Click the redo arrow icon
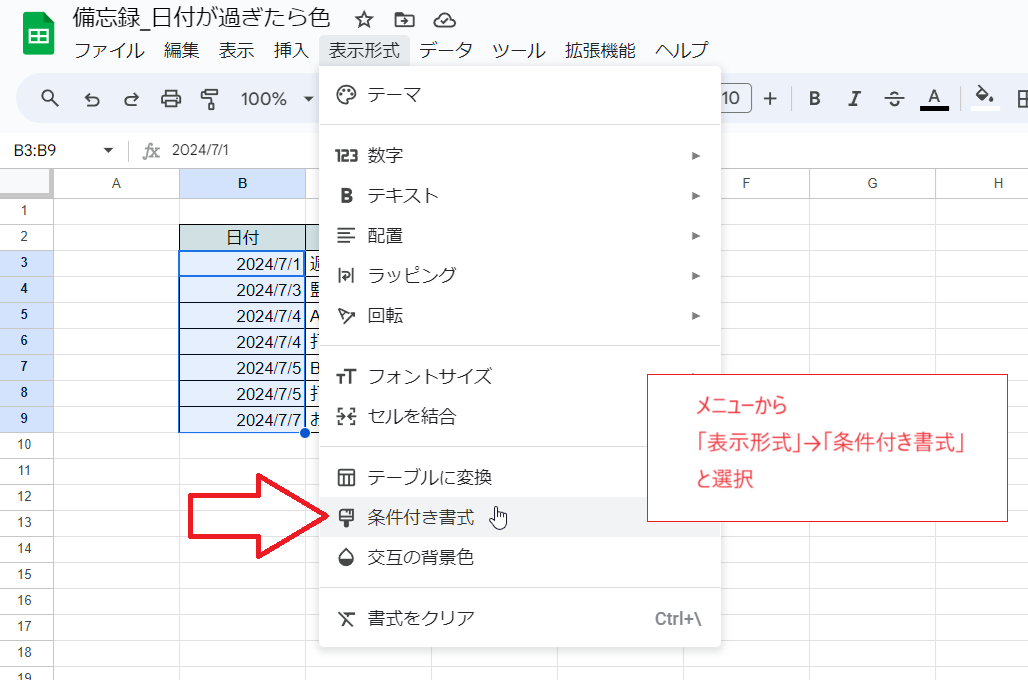 131,99
